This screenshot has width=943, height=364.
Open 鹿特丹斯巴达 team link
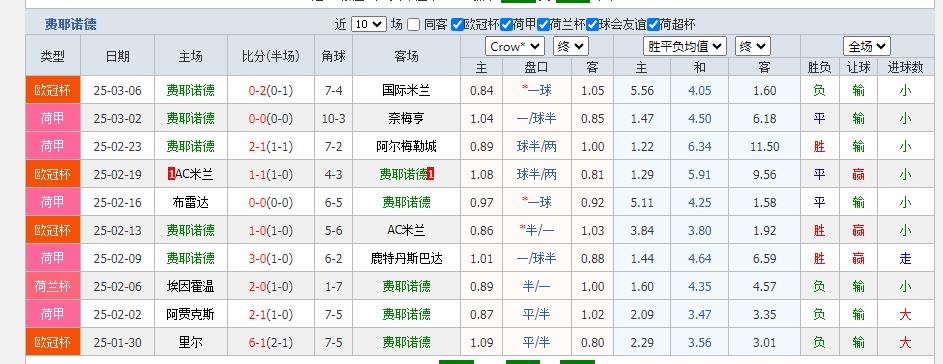tap(407, 258)
